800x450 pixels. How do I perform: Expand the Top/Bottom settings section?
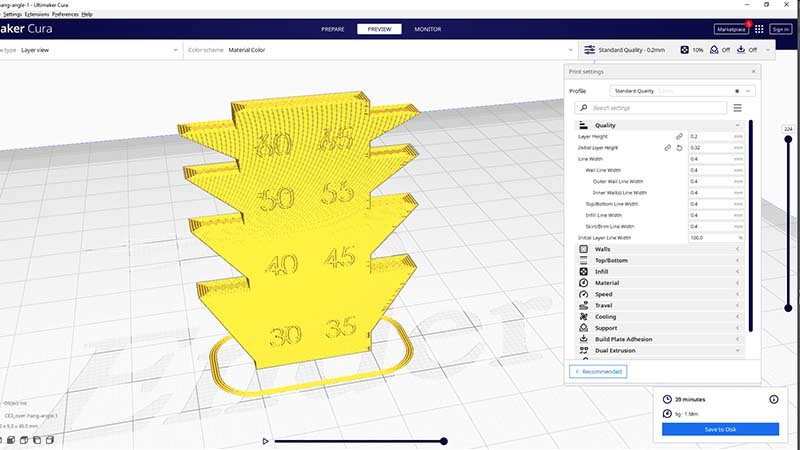737,260
